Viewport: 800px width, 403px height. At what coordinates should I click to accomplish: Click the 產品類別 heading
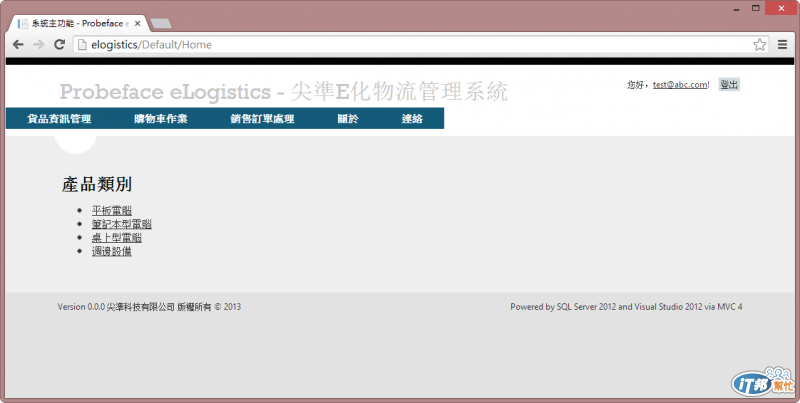97,184
